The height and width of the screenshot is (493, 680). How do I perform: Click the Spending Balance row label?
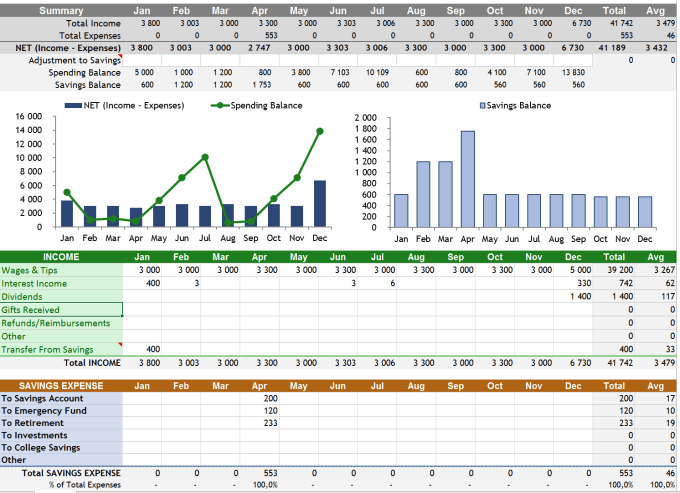click(85, 72)
